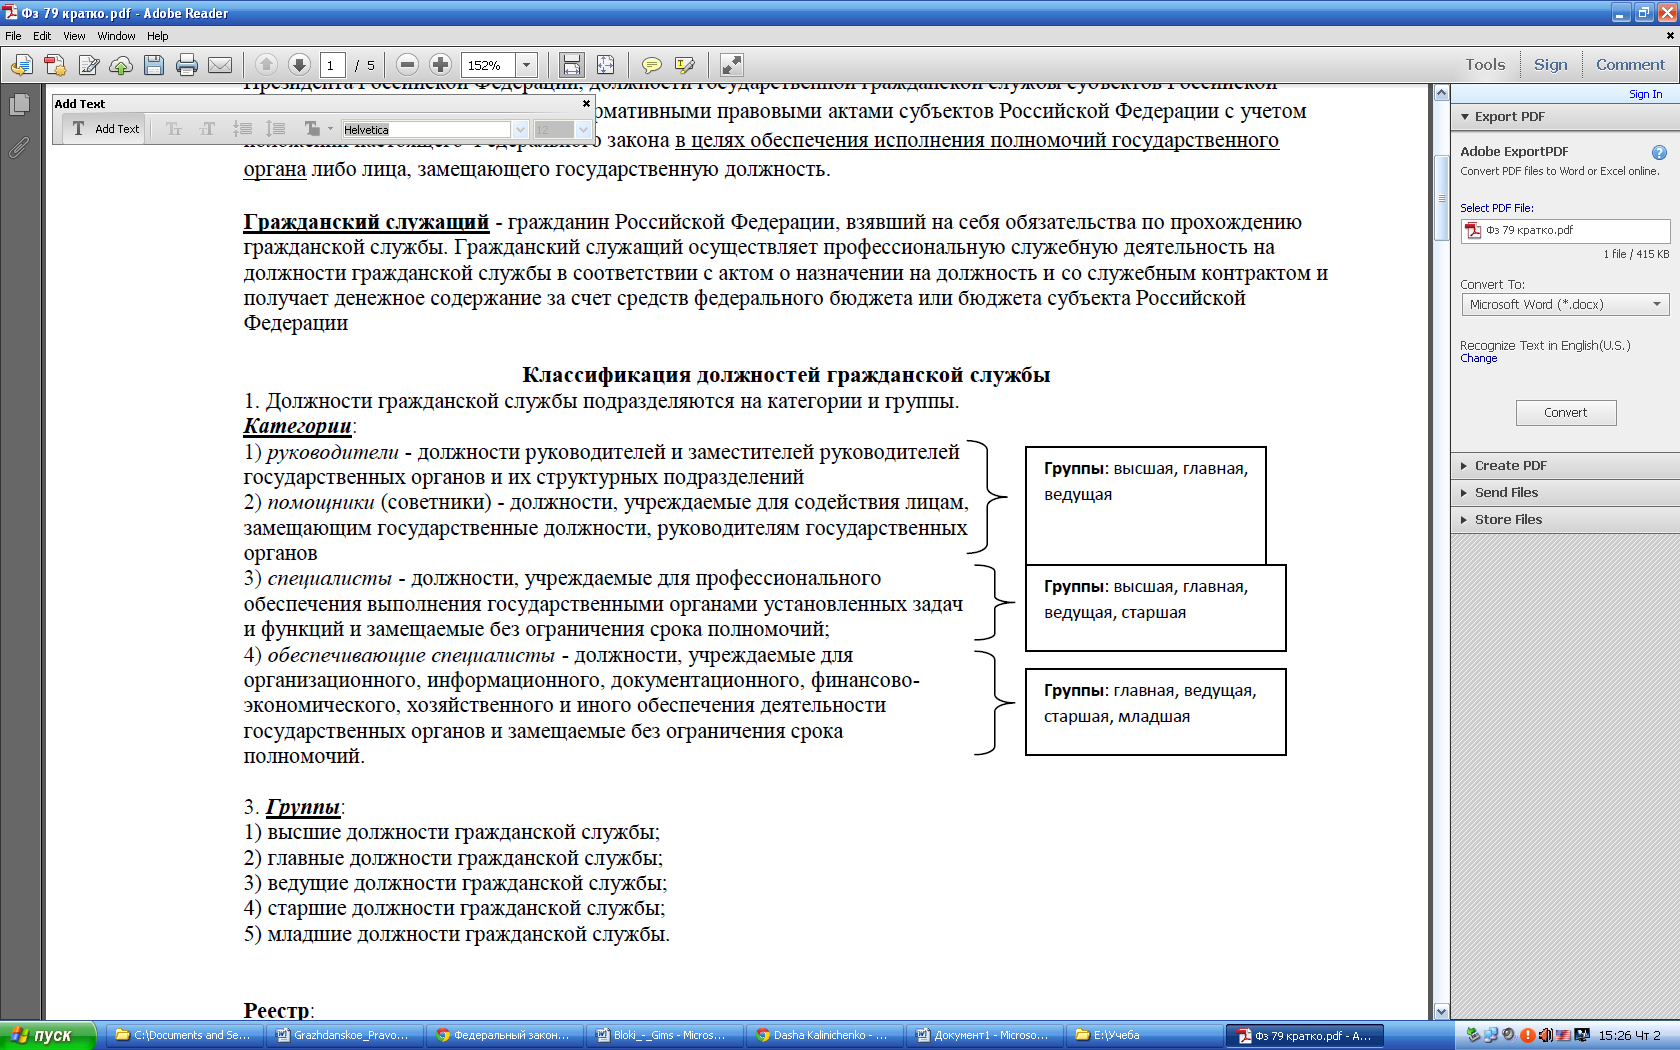Screen dimensions: 1680x1050
Task: Click the Save floppy disk icon
Action: [154, 65]
